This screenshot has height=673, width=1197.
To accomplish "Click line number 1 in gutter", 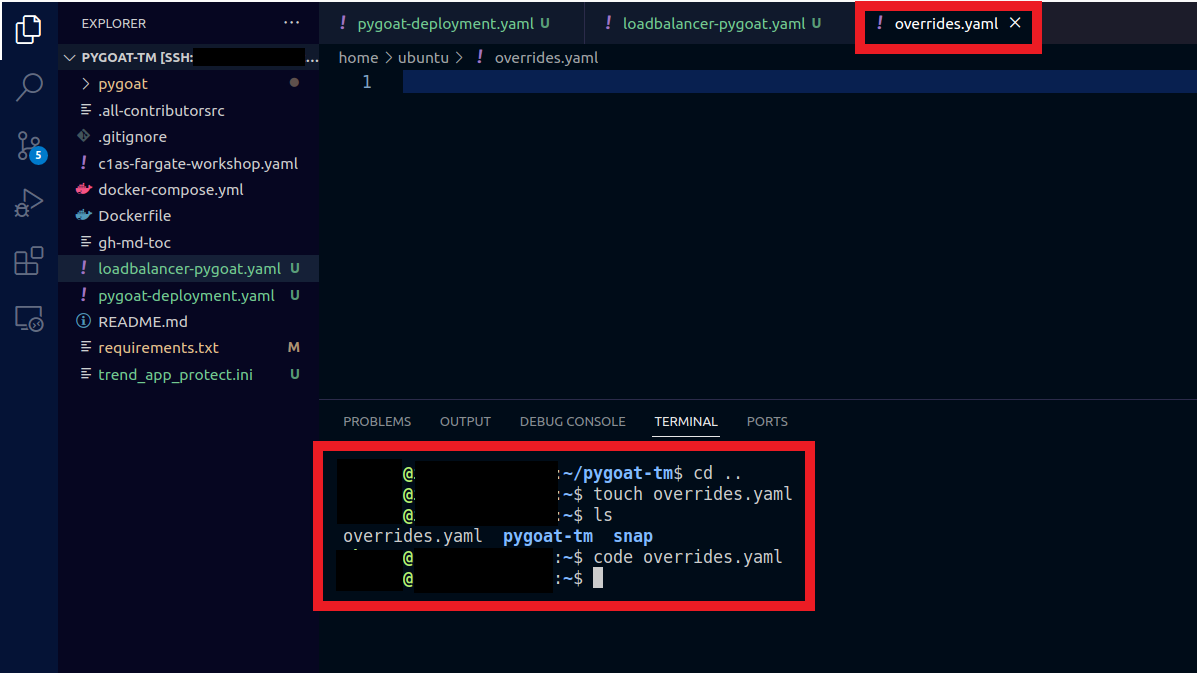I will (366, 82).
